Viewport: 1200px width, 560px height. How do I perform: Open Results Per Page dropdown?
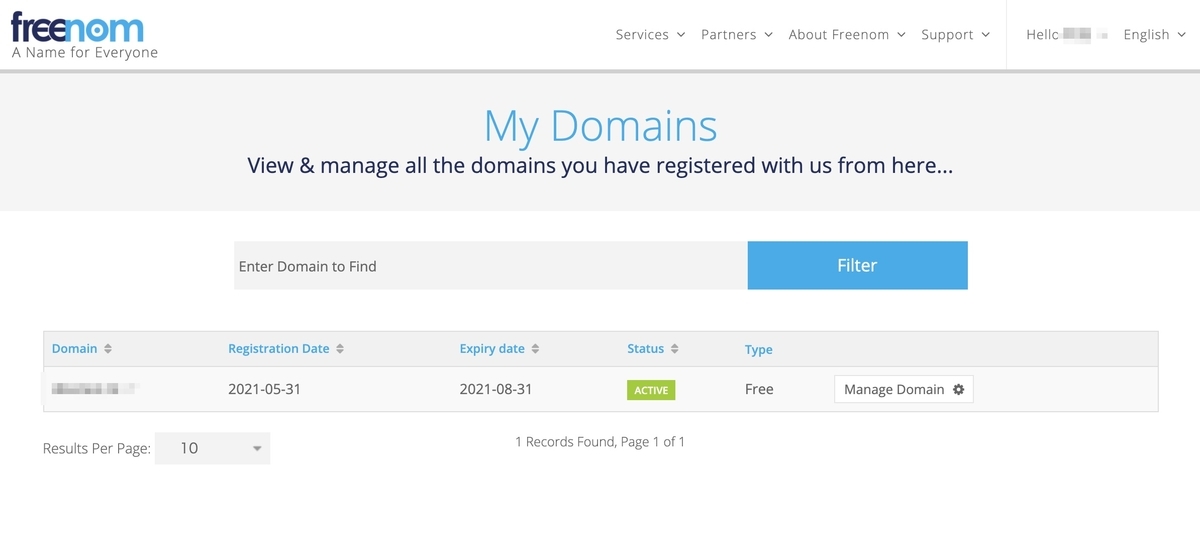point(212,448)
